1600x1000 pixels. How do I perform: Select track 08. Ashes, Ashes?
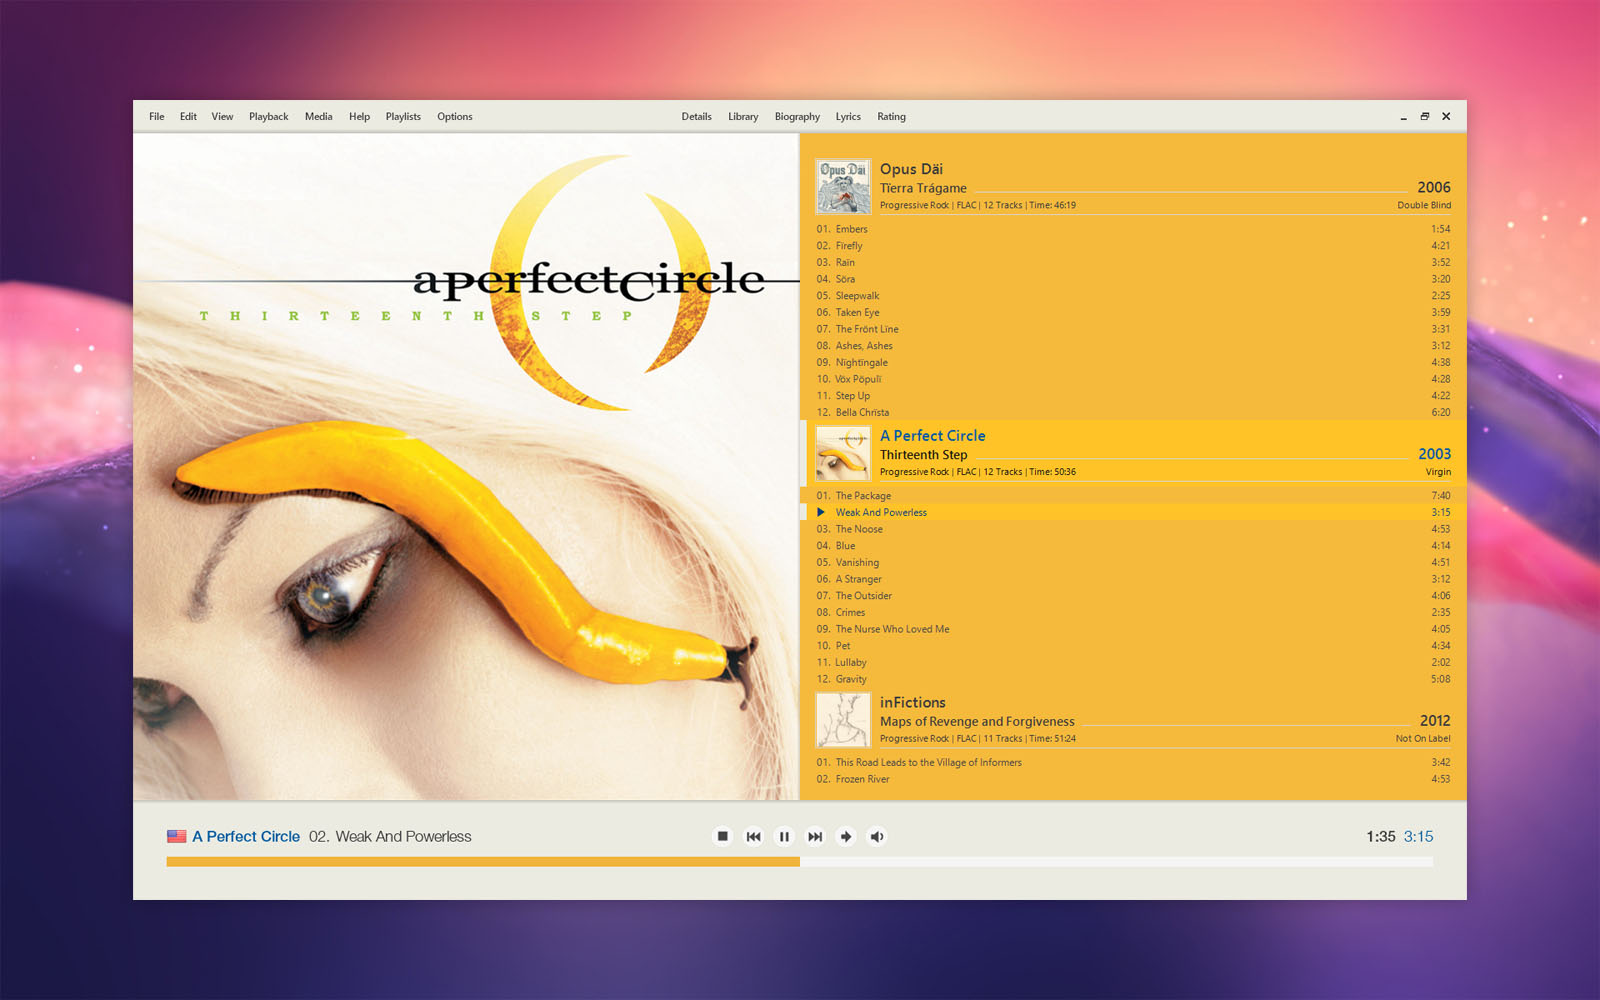tap(1133, 345)
